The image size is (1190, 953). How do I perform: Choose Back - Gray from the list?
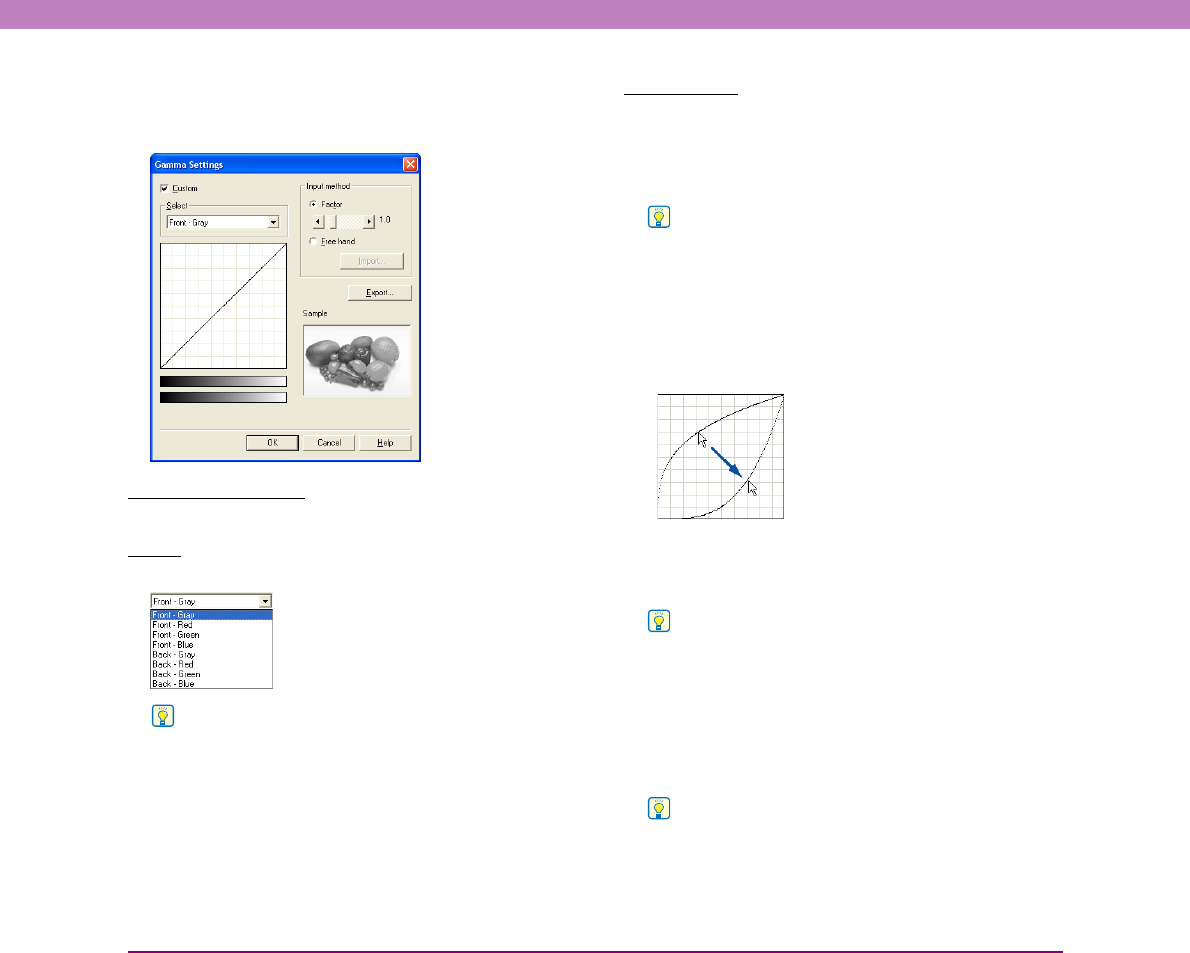[x=211, y=655]
